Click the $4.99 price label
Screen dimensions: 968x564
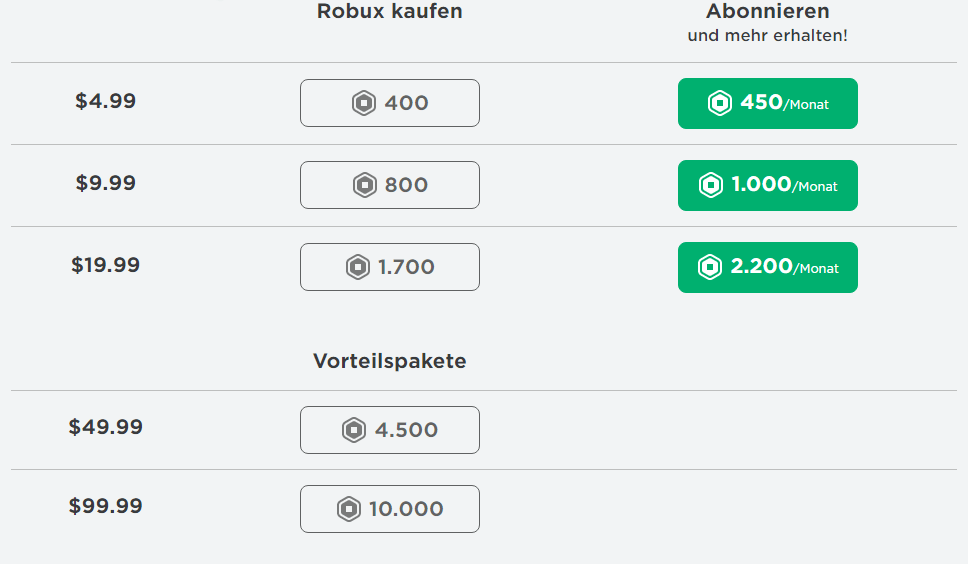(106, 101)
